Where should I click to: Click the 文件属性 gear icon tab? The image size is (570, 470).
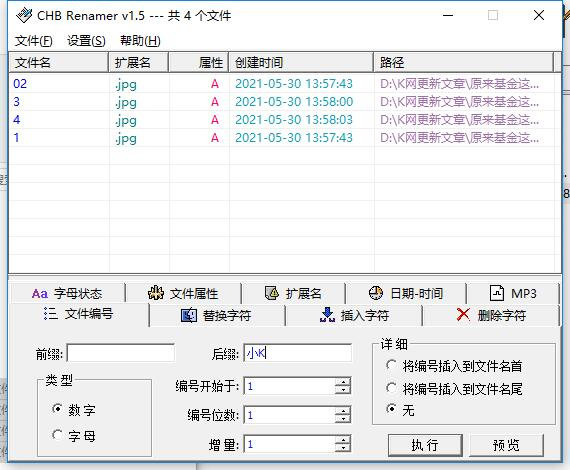point(156,293)
